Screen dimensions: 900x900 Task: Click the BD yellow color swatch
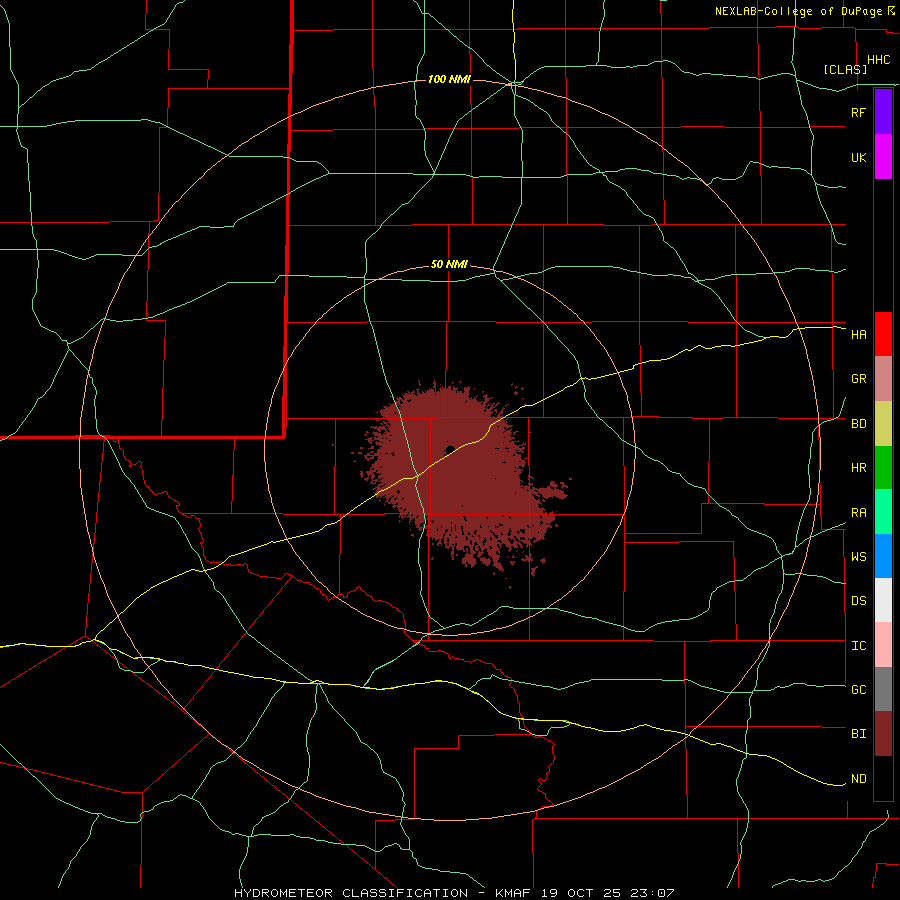(x=883, y=424)
